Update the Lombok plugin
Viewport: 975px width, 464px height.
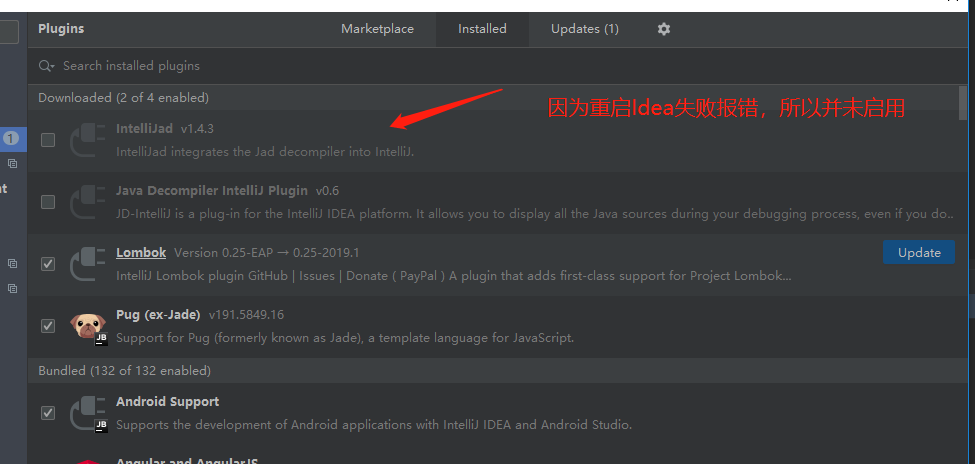(919, 253)
